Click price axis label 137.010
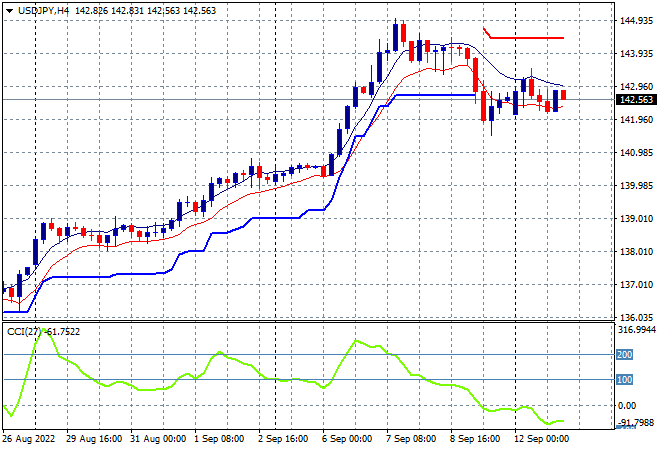 click(x=636, y=285)
